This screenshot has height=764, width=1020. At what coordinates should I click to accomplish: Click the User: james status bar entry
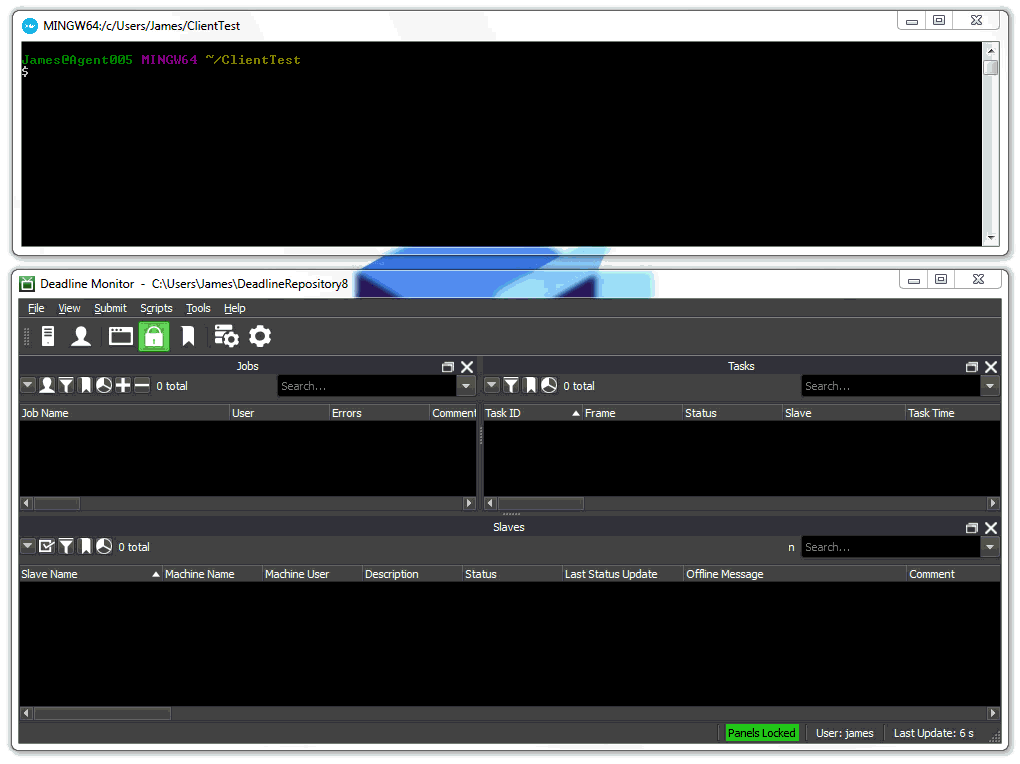click(x=845, y=733)
